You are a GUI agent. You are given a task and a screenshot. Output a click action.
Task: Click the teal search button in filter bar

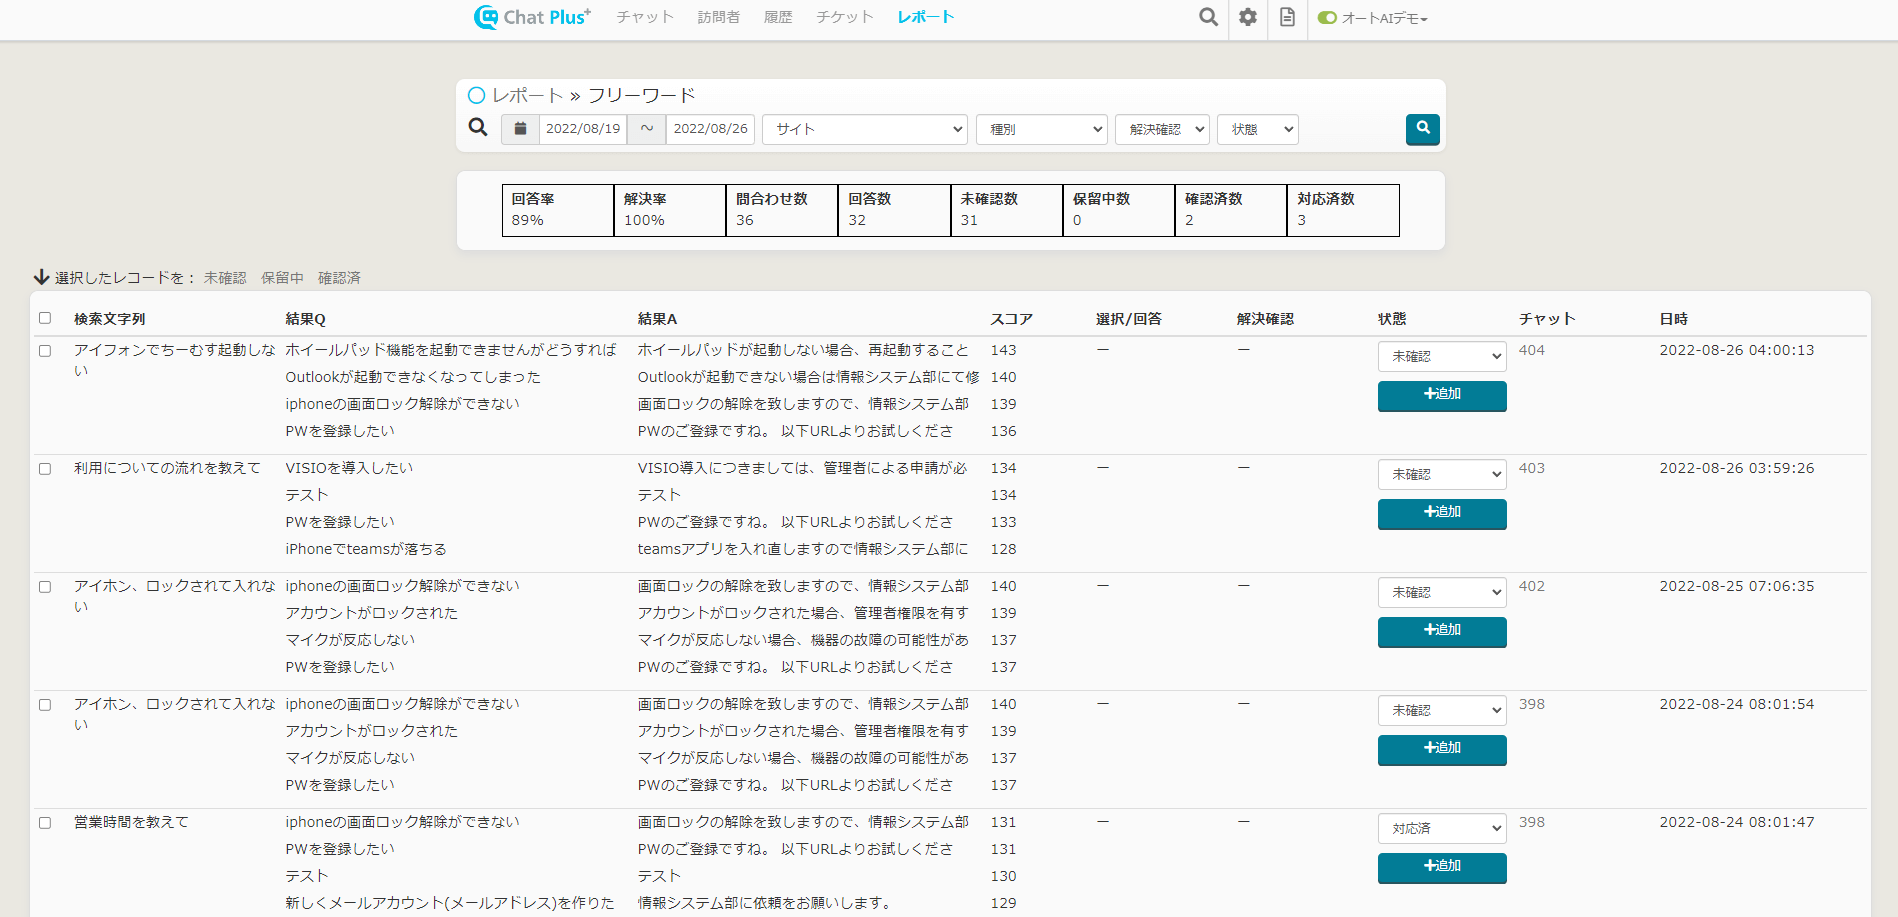pyautogui.click(x=1422, y=129)
